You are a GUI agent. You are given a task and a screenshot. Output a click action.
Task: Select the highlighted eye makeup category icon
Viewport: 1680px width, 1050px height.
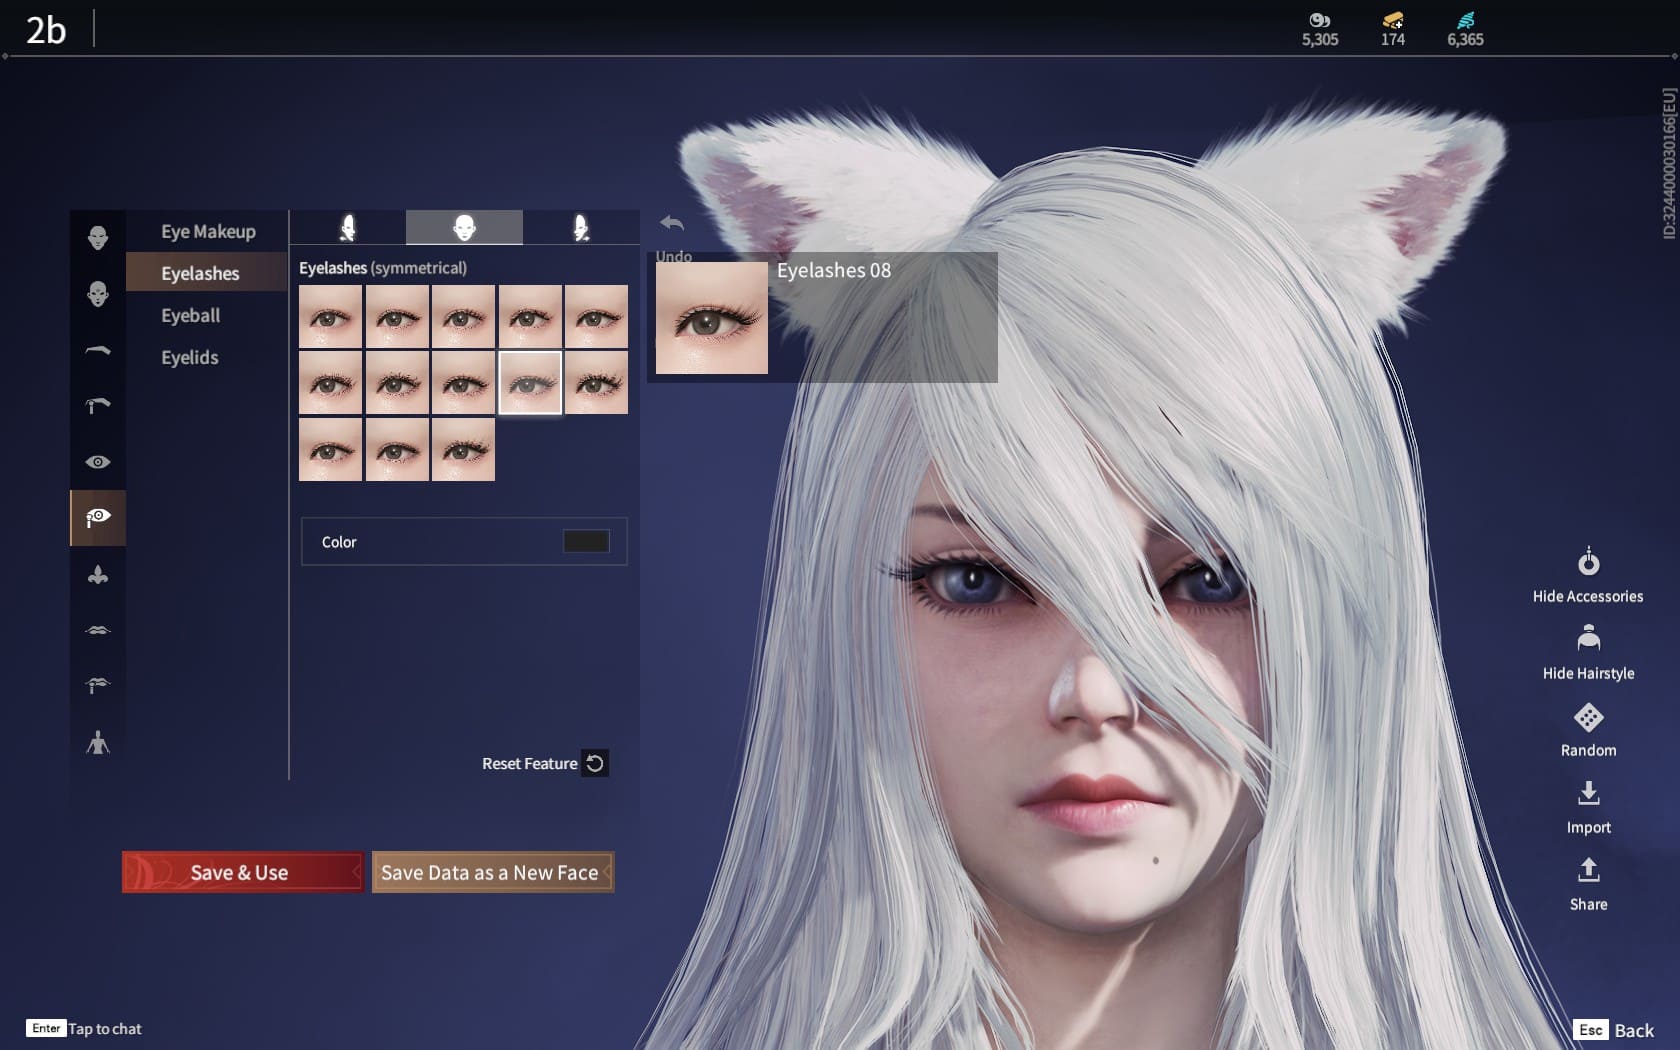pos(98,518)
